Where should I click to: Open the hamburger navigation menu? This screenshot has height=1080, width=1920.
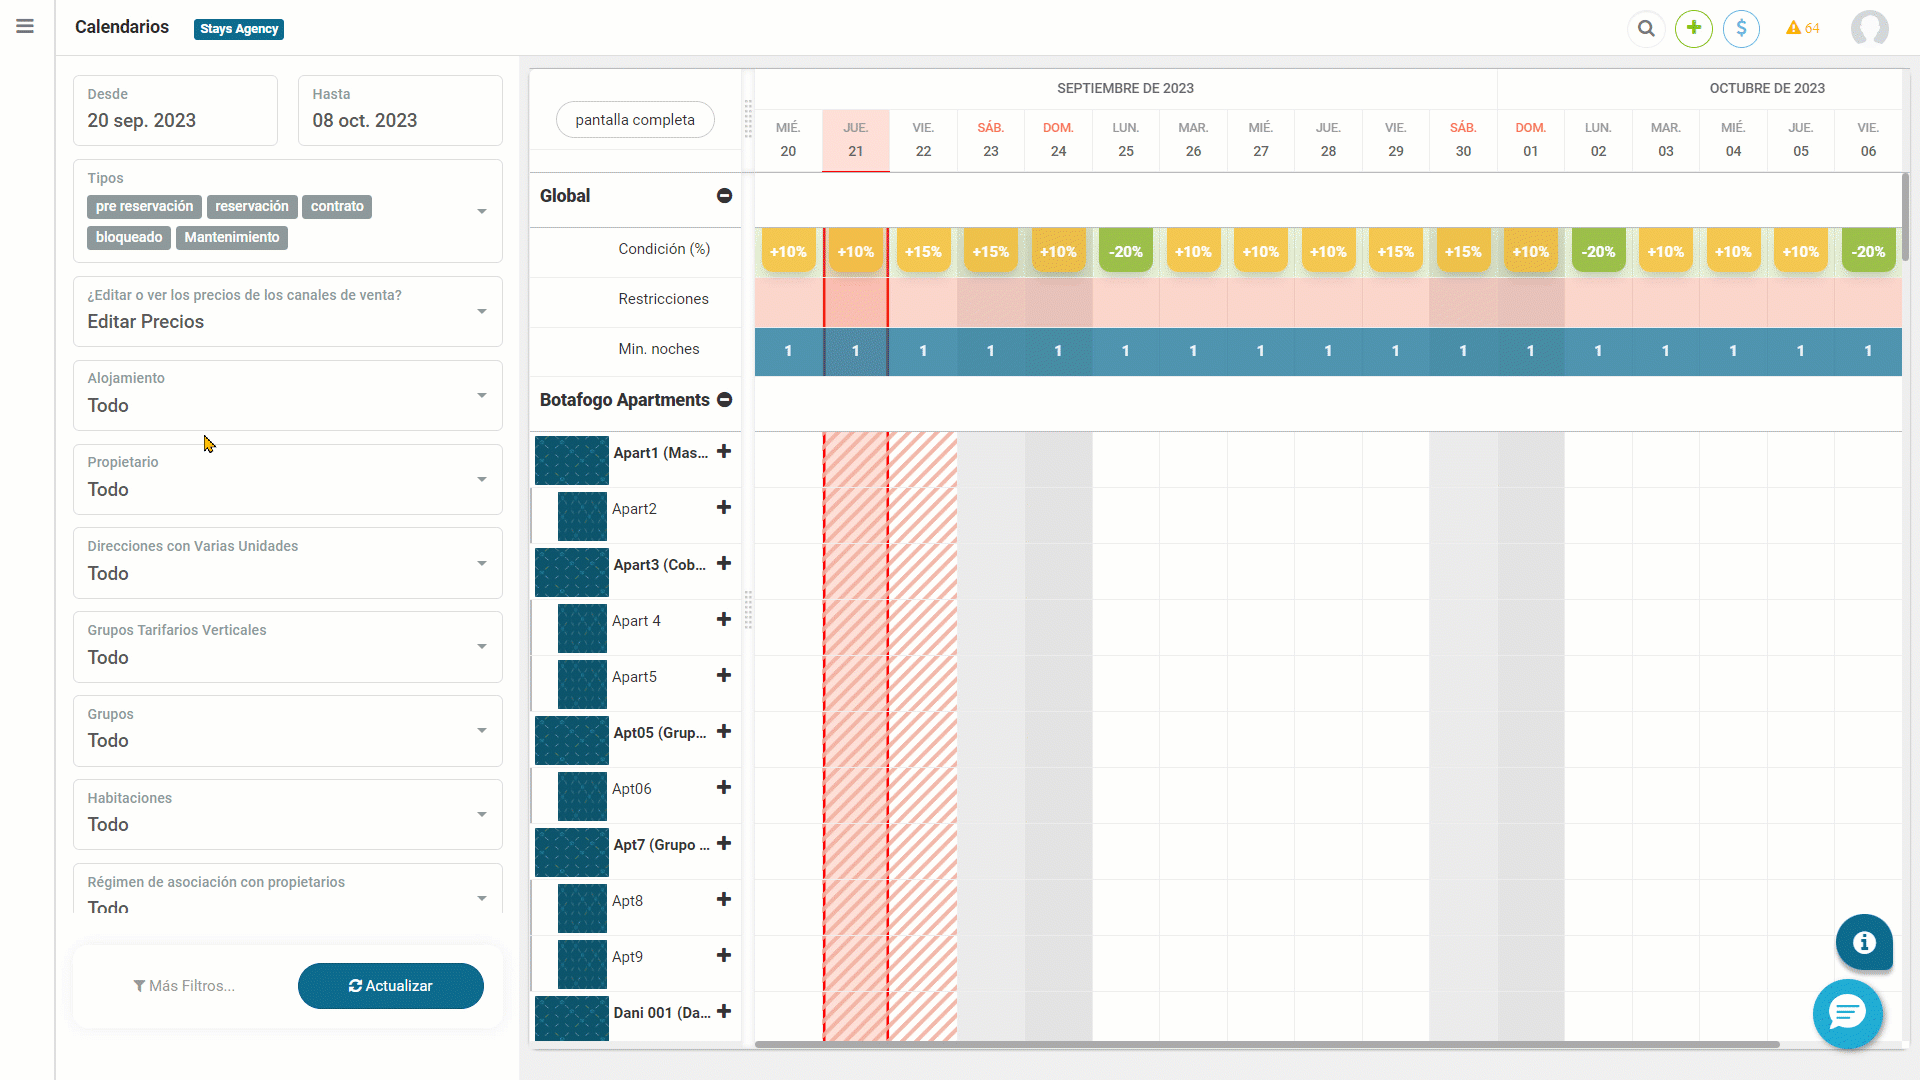click(25, 27)
